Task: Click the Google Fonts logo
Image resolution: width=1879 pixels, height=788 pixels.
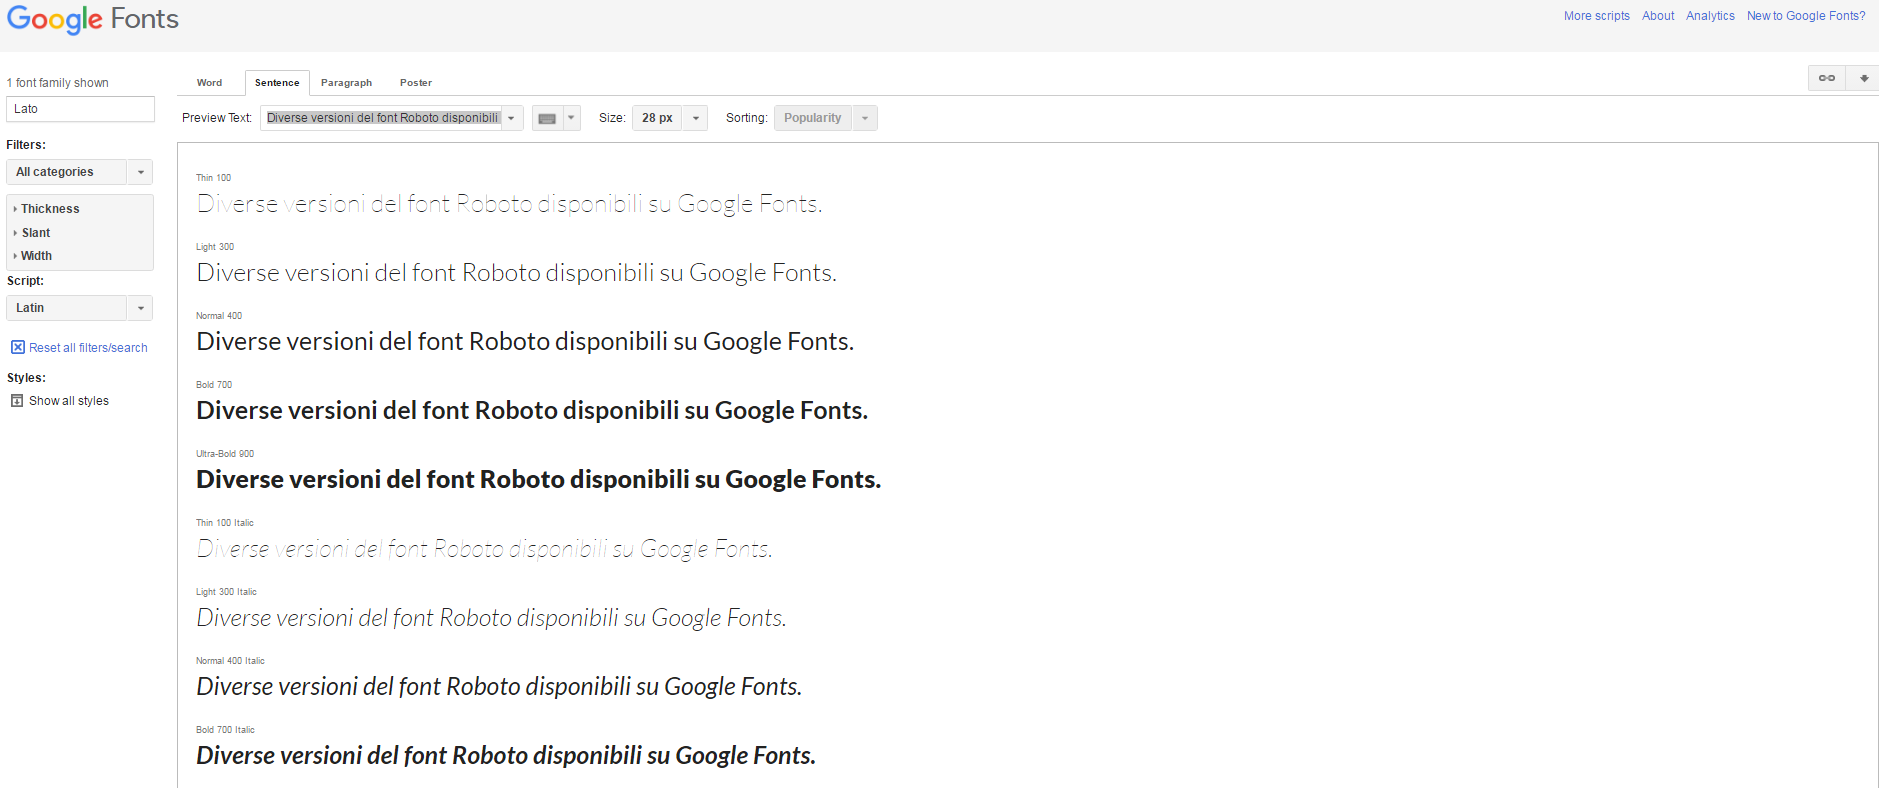Action: (93, 19)
